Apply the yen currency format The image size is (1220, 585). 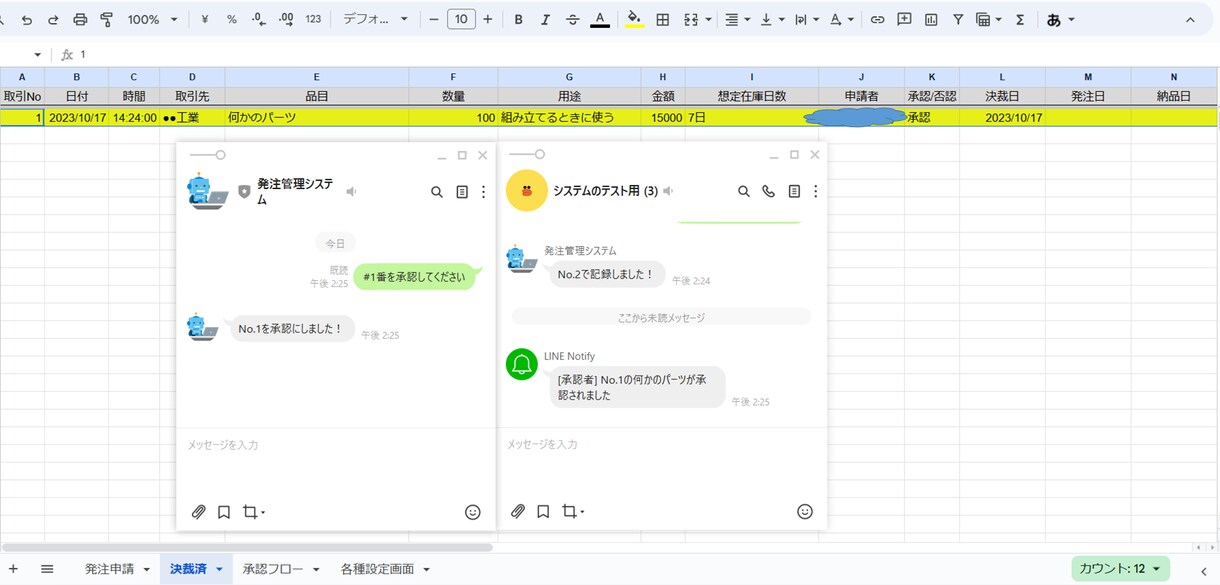coord(205,20)
